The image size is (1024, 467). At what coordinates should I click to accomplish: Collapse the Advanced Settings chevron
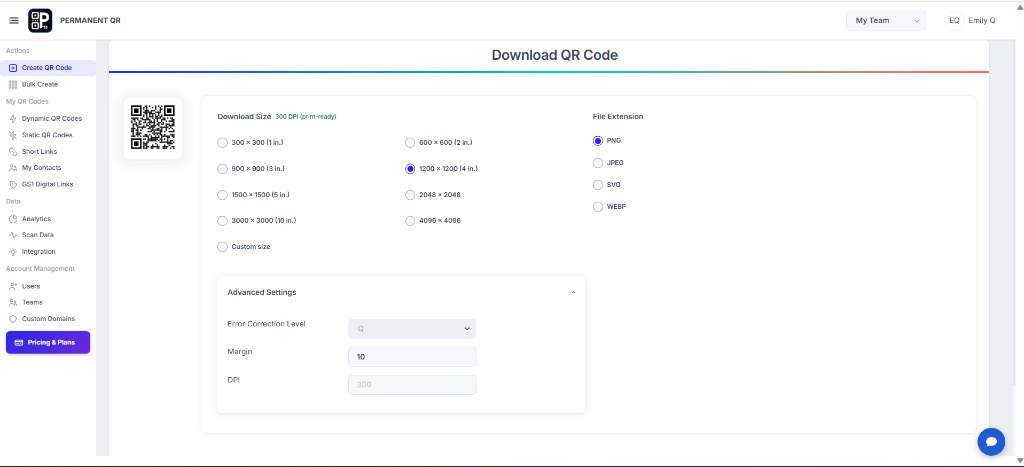tap(573, 293)
